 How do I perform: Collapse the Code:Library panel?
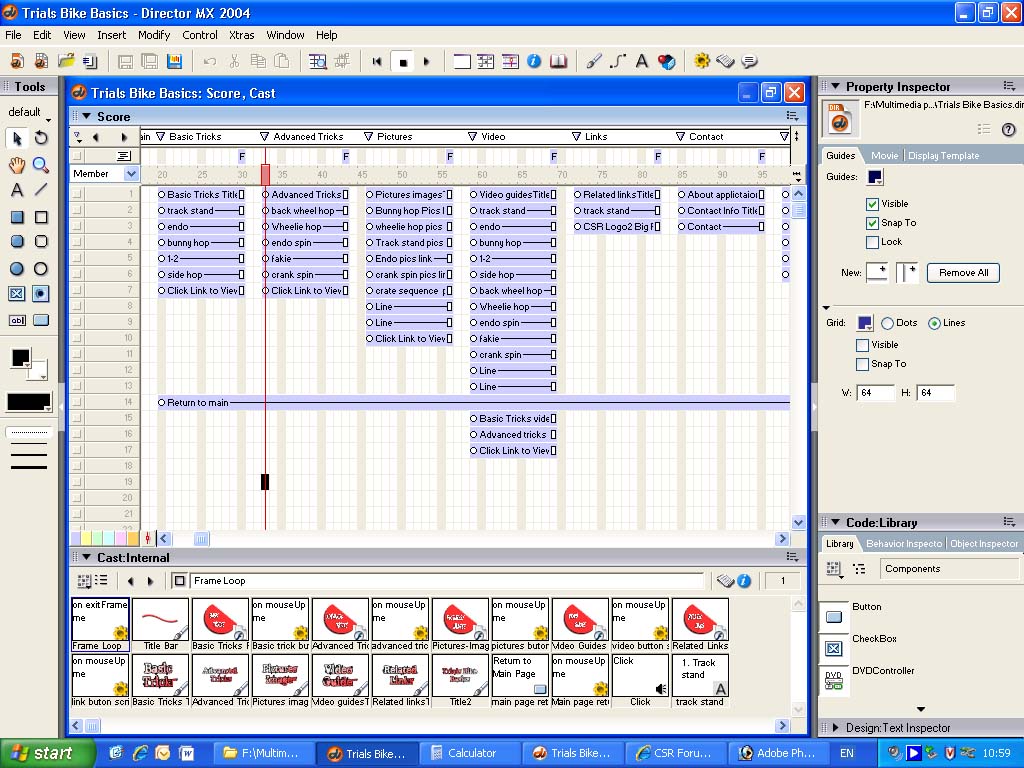point(835,522)
